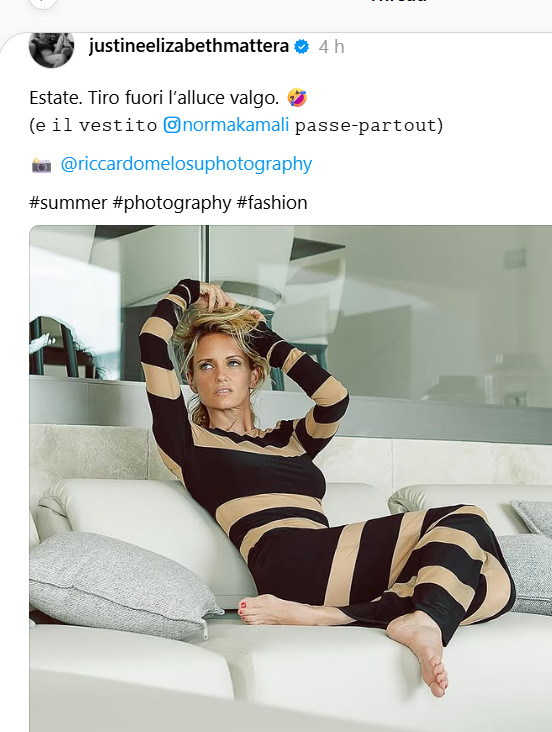Open the #photography hashtag

[172, 203]
